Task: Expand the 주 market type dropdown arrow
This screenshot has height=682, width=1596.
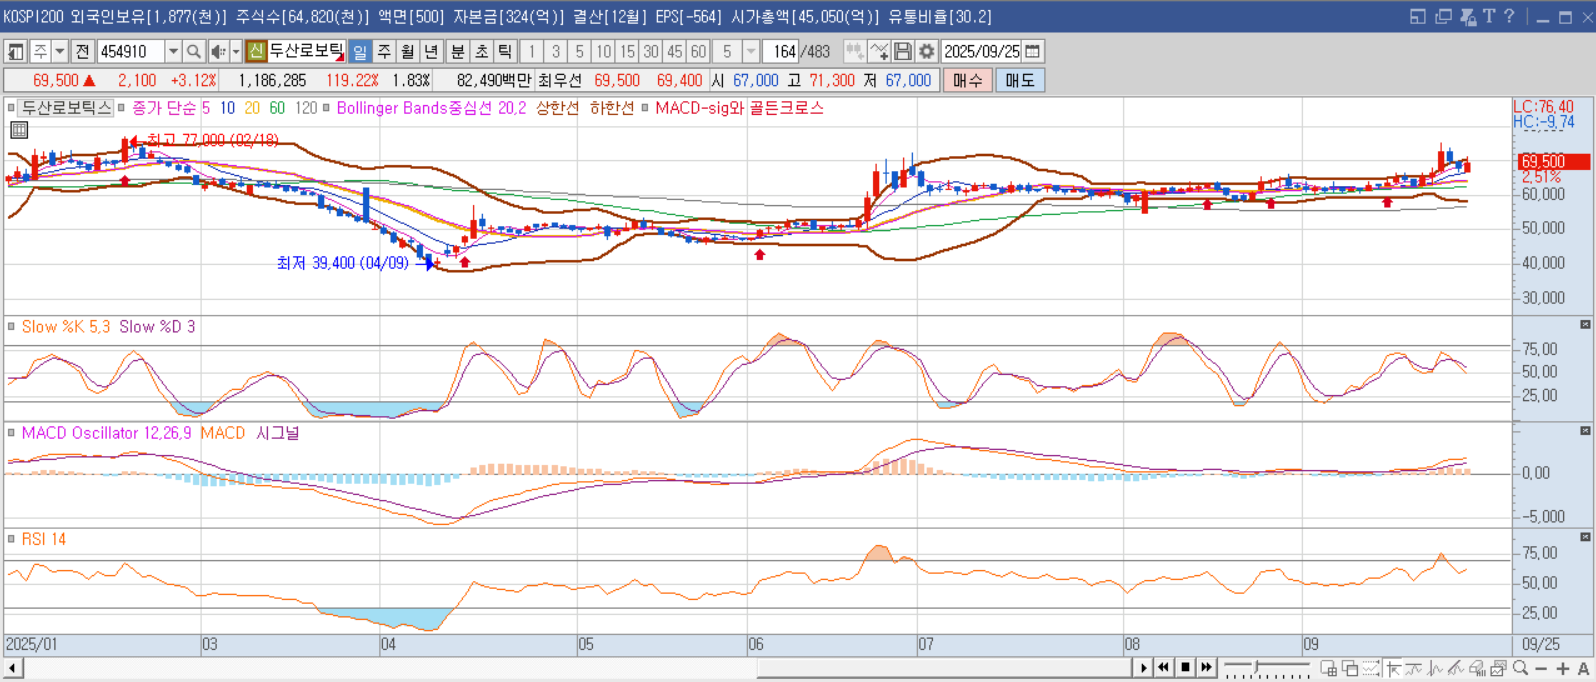Action: click(x=60, y=51)
